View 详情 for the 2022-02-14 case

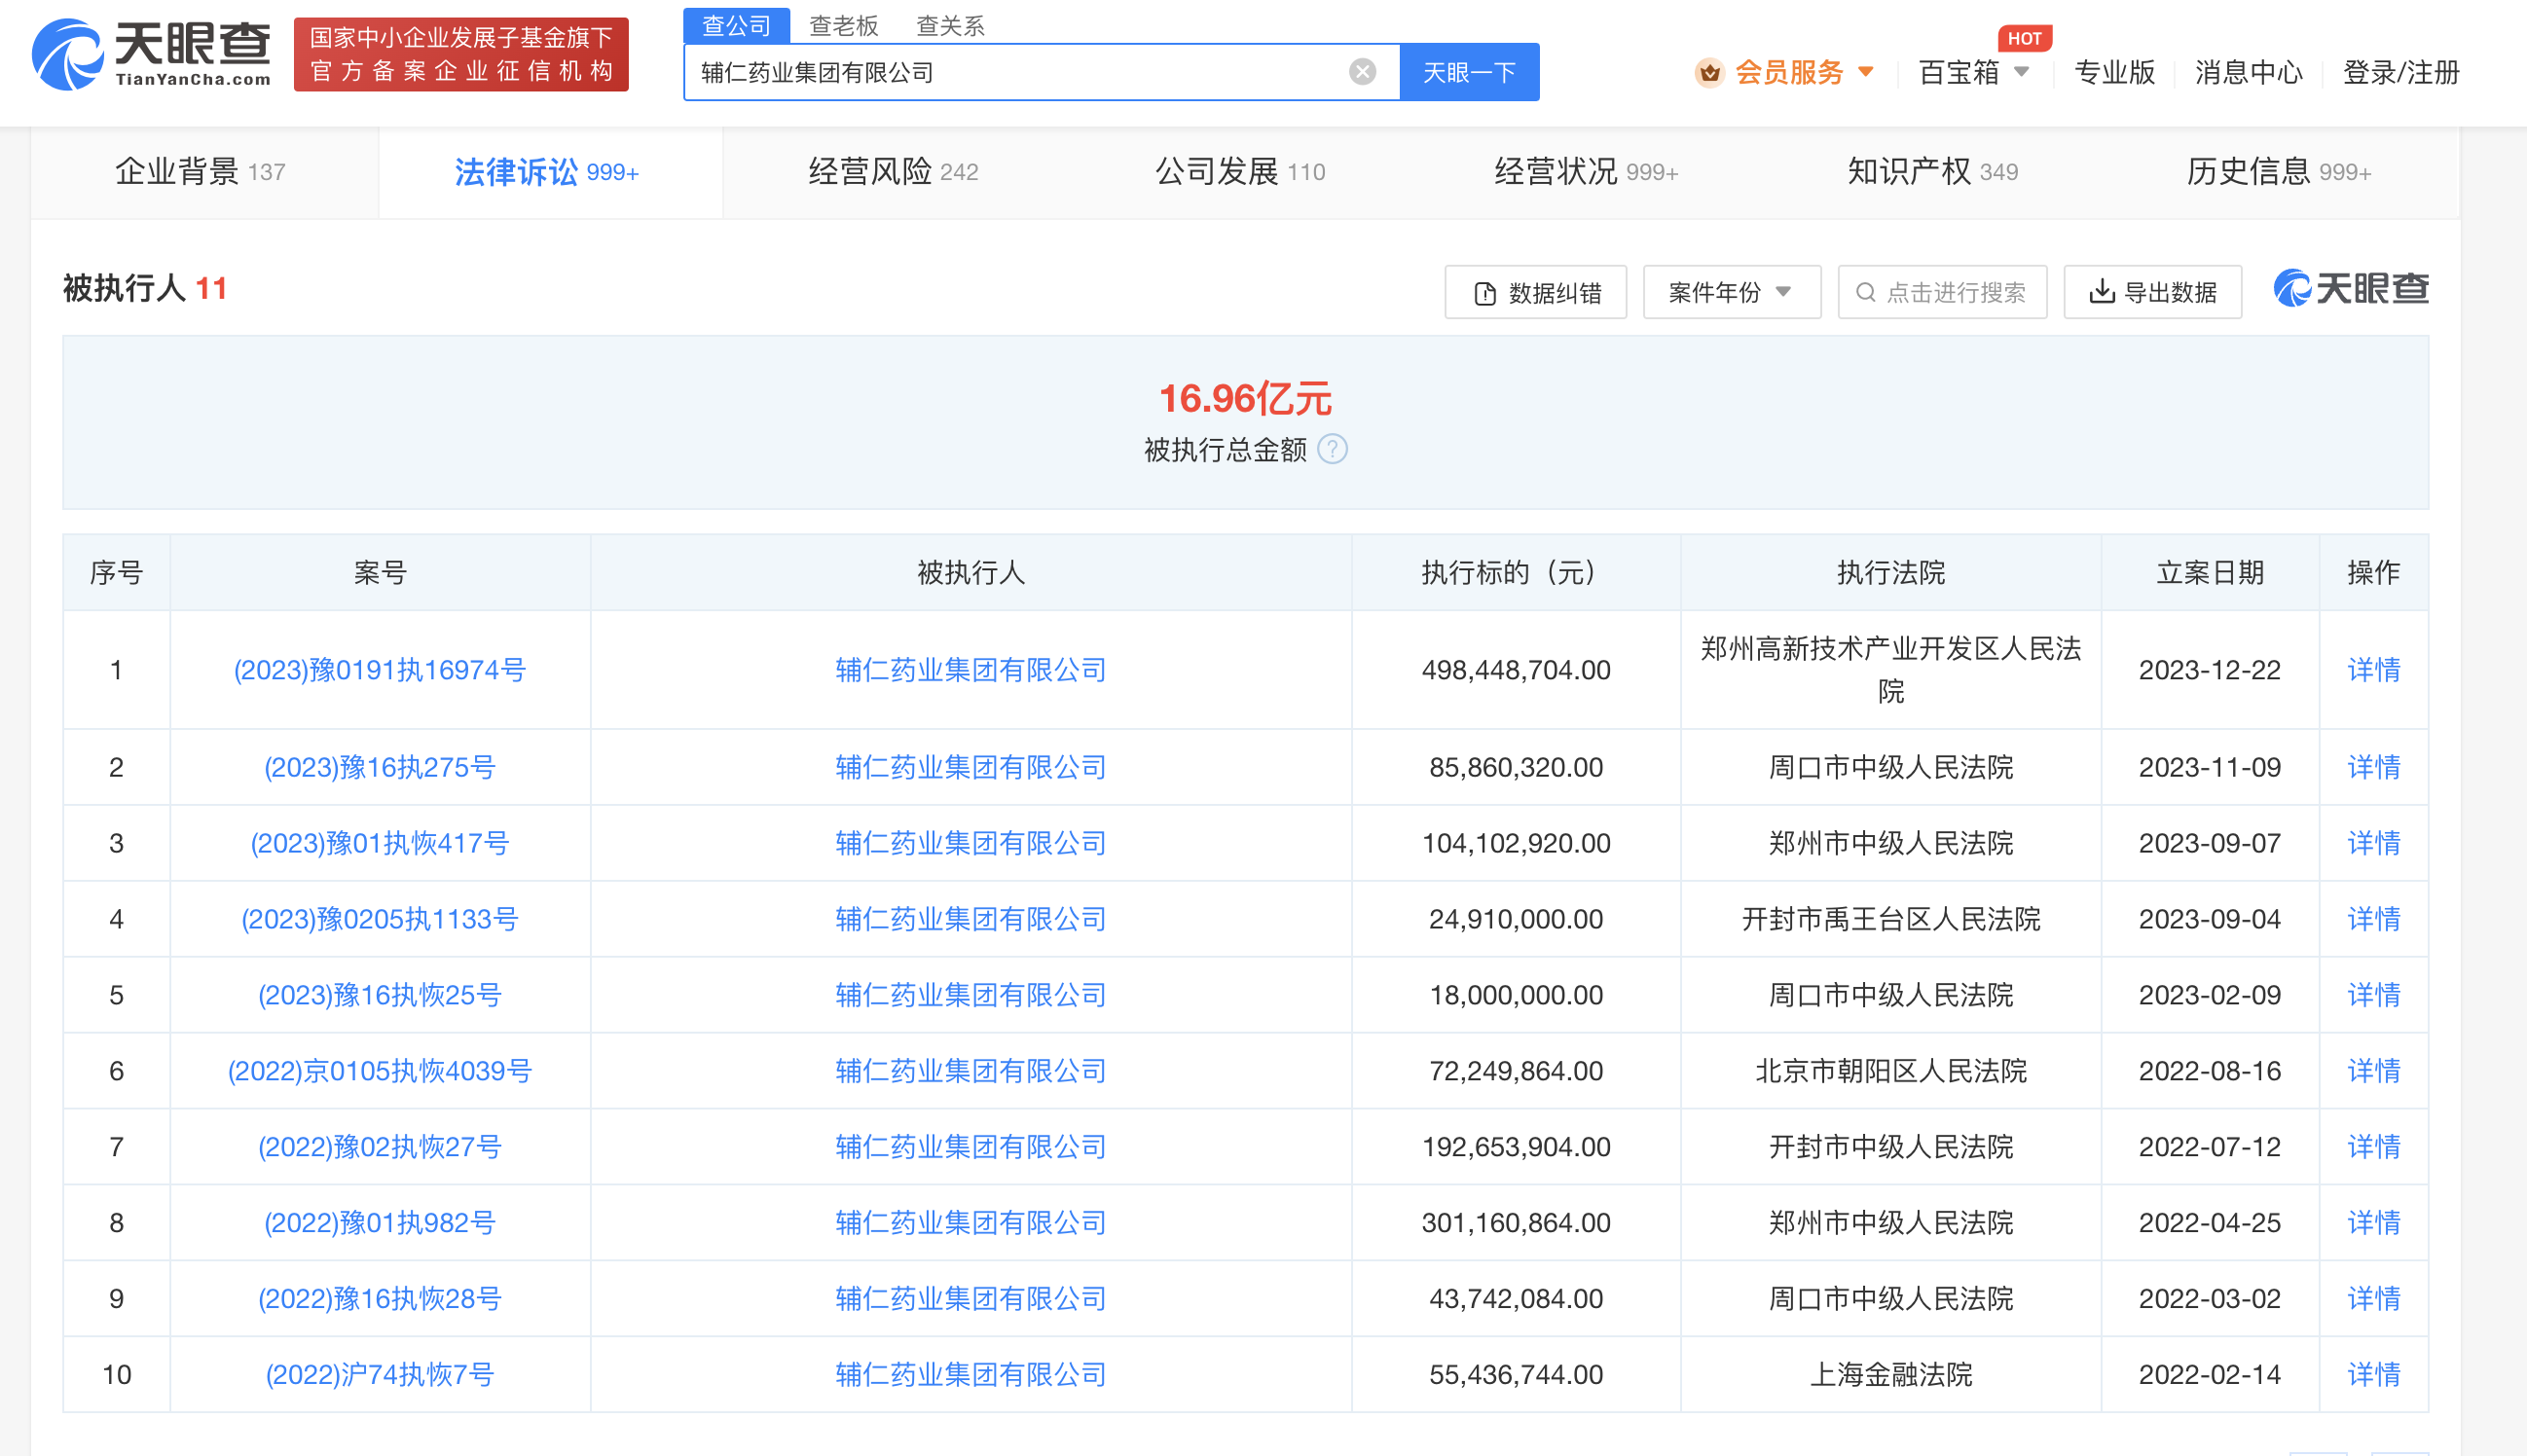(2374, 1375)
